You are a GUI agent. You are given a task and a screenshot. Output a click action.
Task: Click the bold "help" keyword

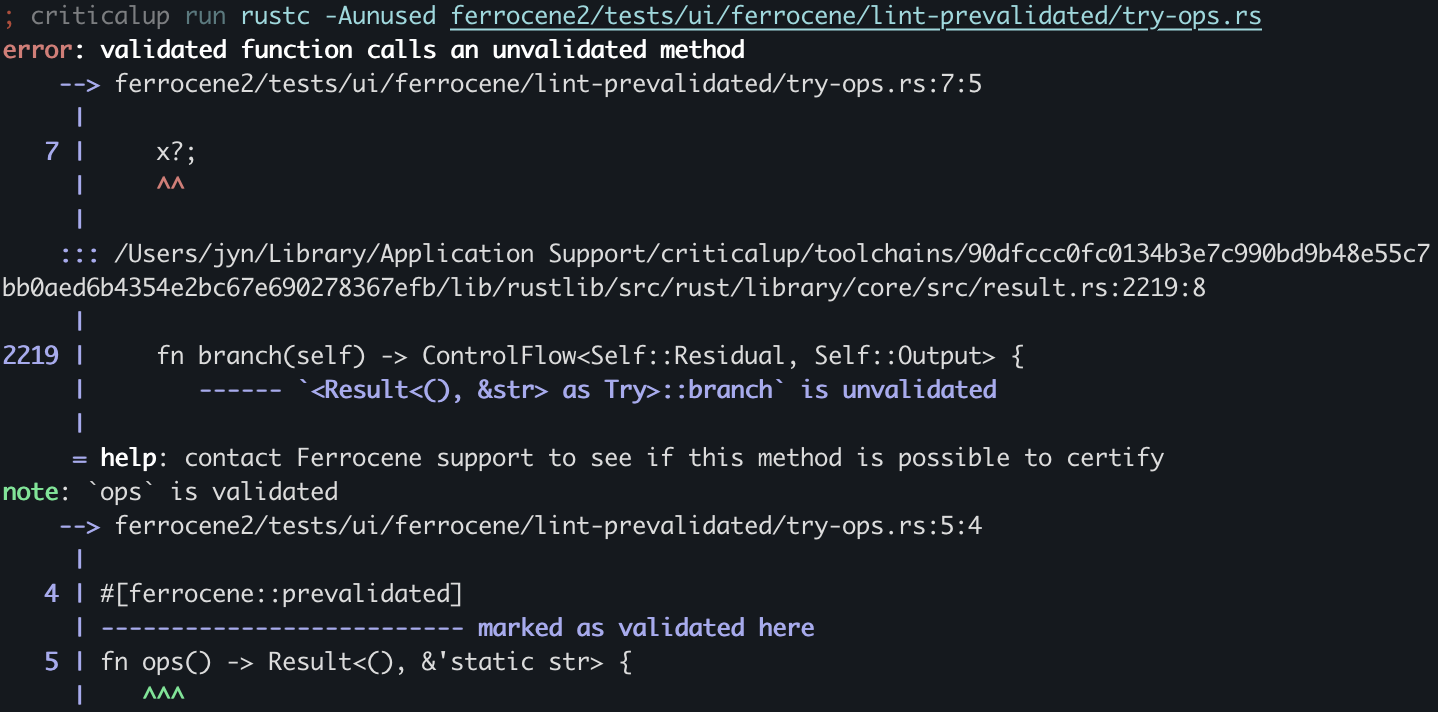point(128,457)
